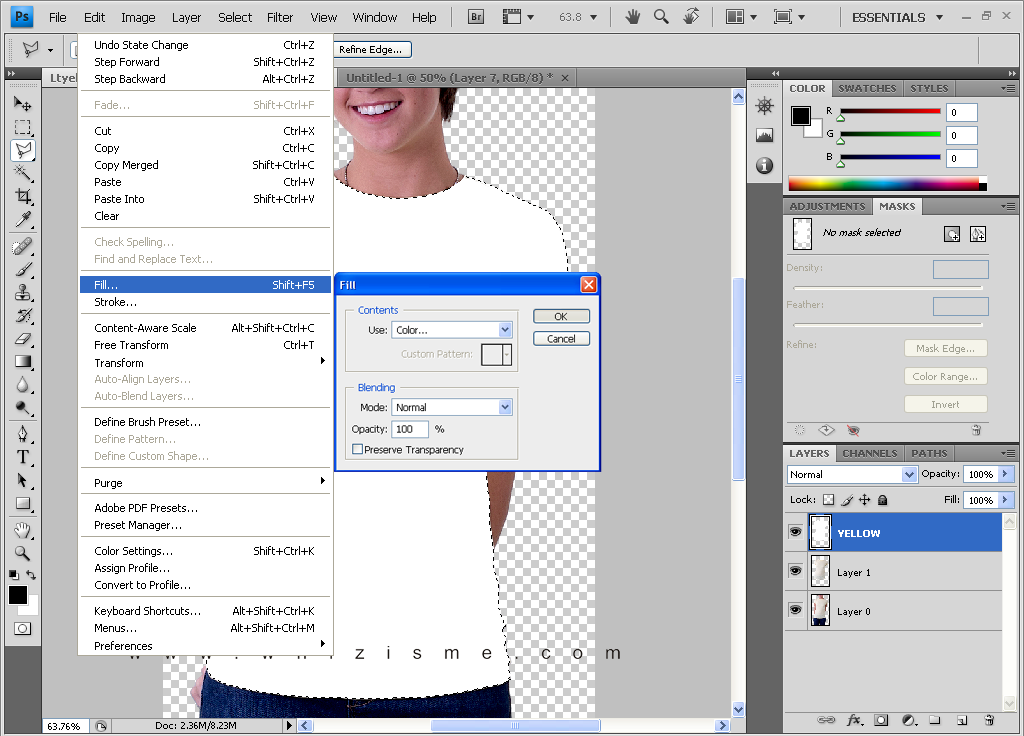Click the layer style fx icon
1024x736 pixels.
click(854, 720)
